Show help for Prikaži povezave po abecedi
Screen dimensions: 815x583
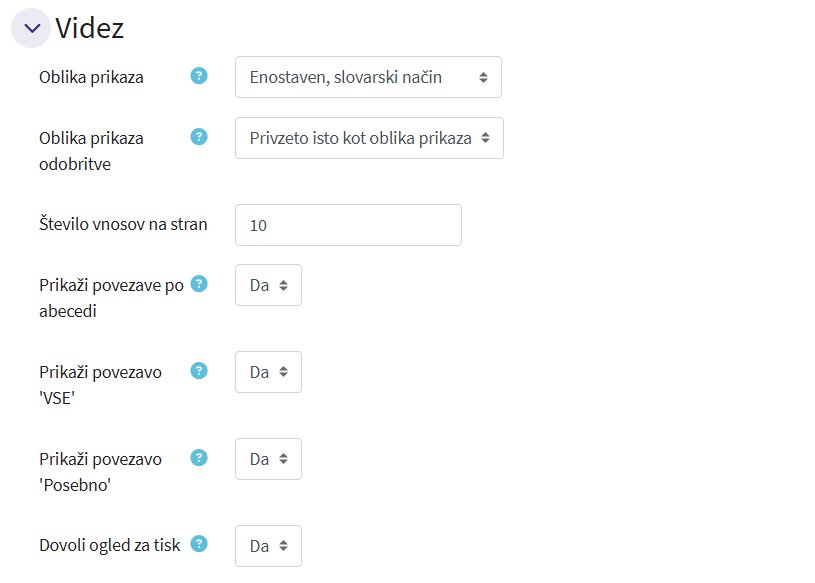[x=199, y=284]
